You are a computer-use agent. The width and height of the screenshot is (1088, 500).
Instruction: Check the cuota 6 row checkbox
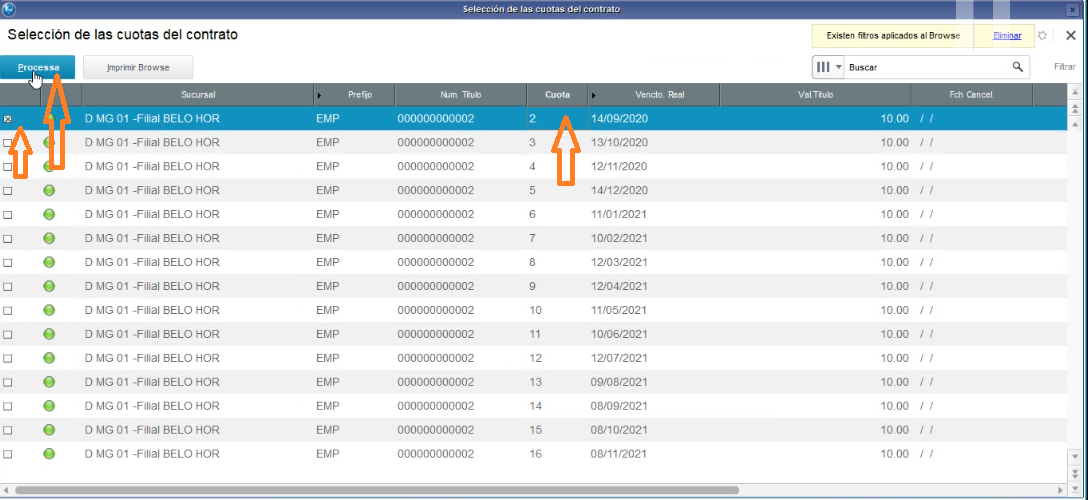[x=8, y=215]
